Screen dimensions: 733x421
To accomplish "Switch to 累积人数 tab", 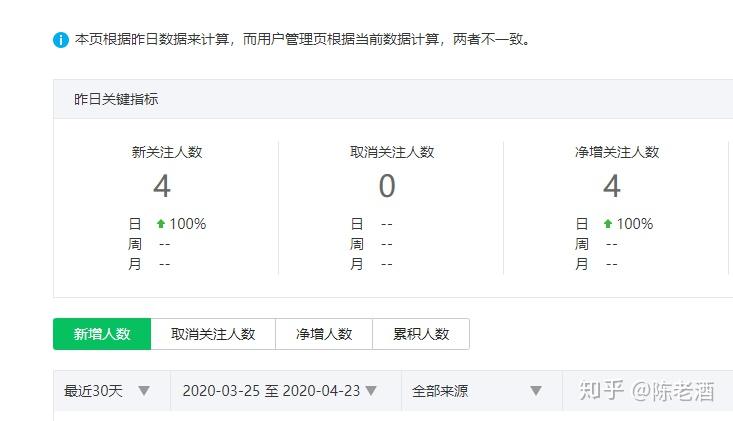I will 421,334.
